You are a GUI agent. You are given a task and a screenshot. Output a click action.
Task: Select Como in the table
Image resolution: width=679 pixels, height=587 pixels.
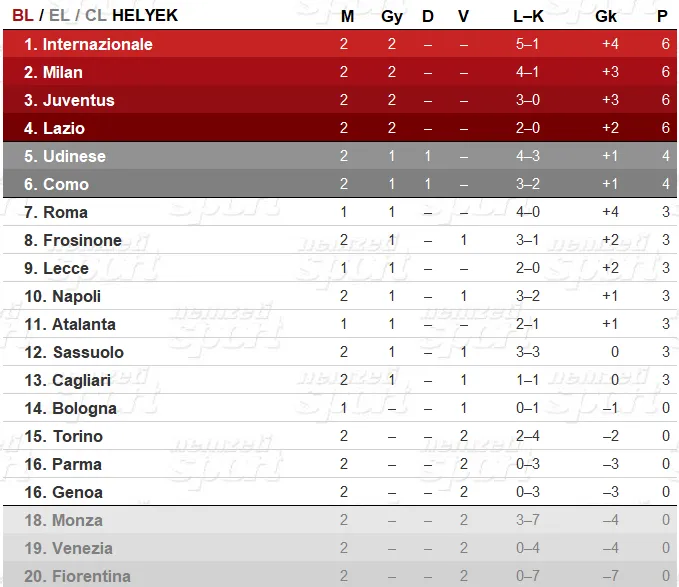tap(66, 184)
